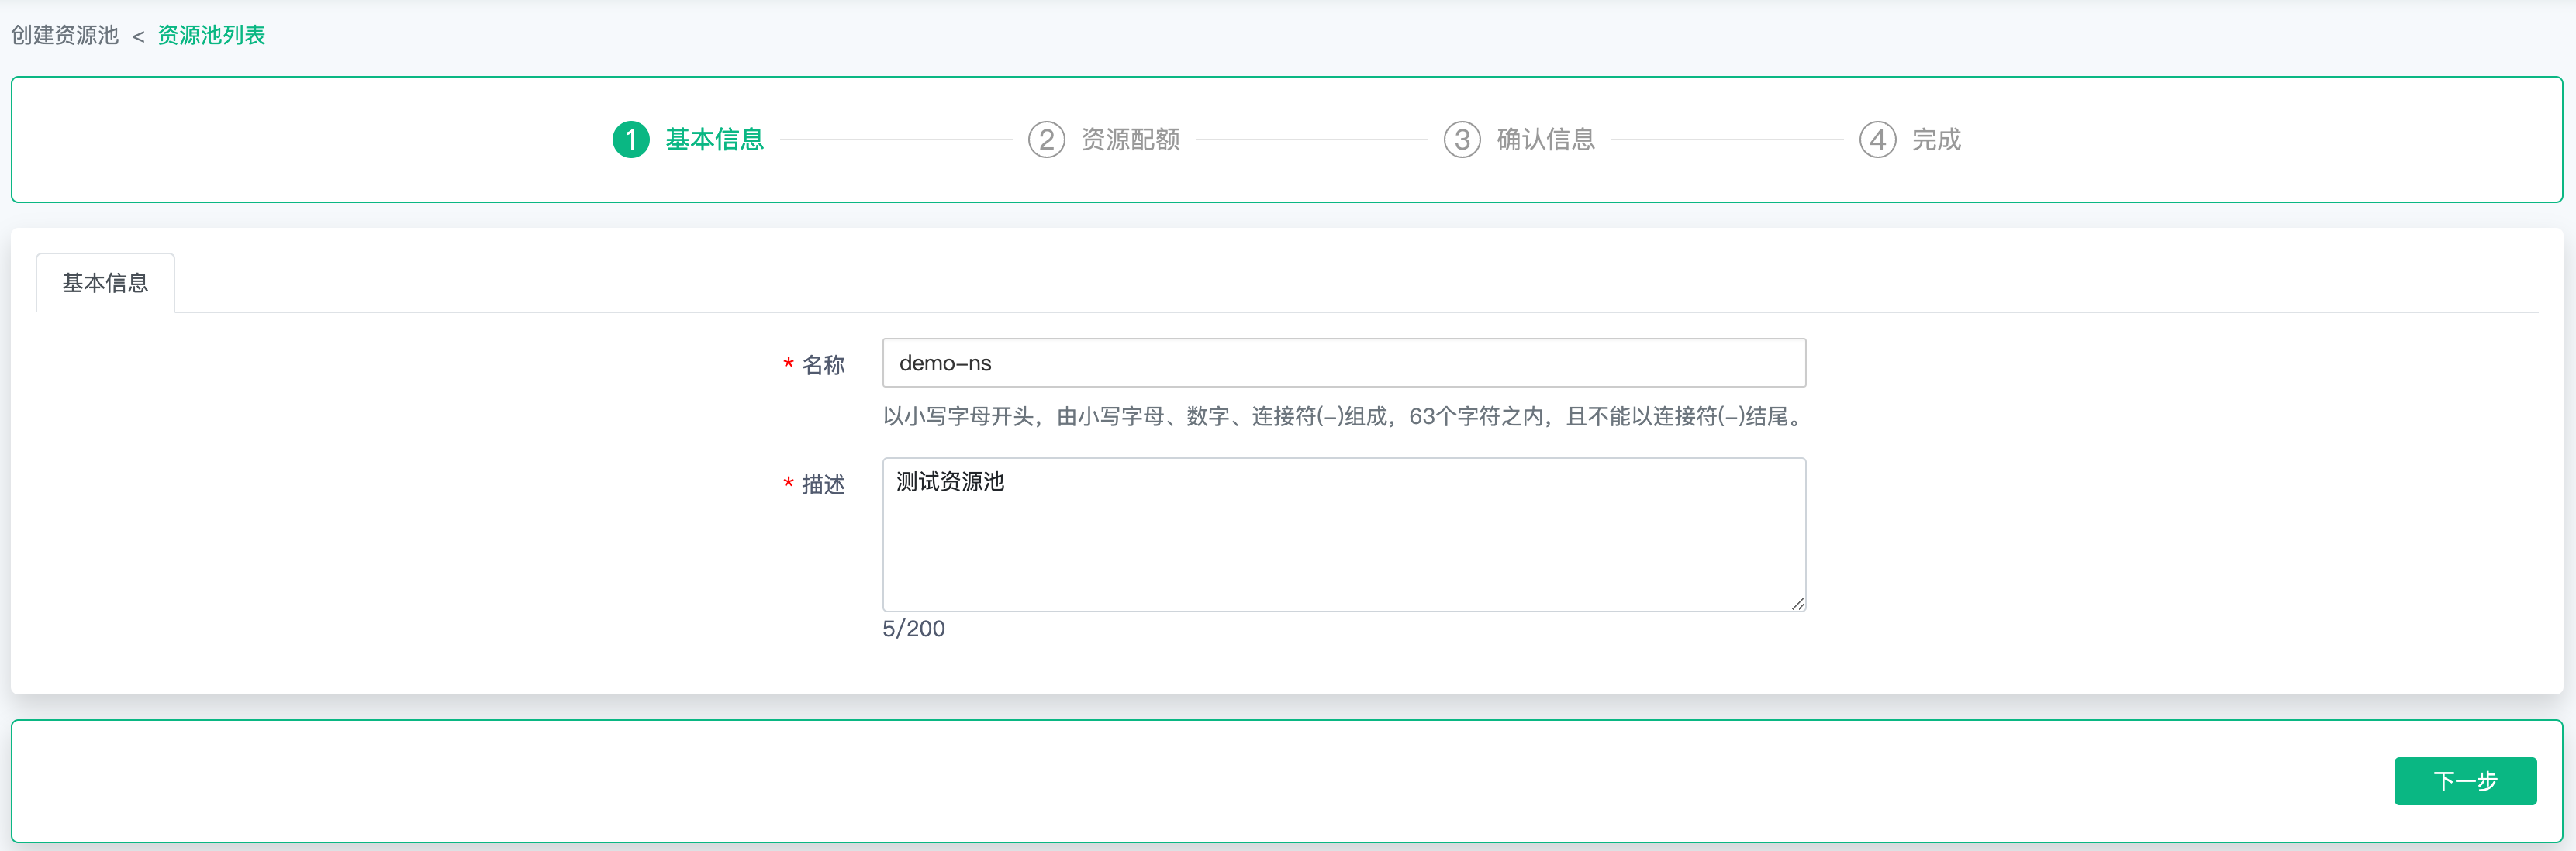This screenshot has height=851, width=2576.
Task: Click the breadcrumb separator arrow
Action: pos(138,37)
